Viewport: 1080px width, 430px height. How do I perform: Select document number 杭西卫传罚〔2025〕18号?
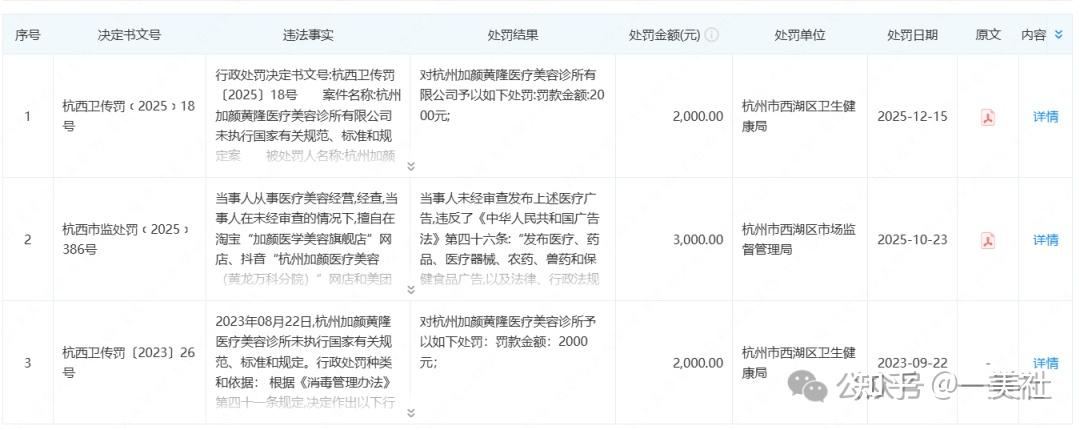tap(129, 116)
